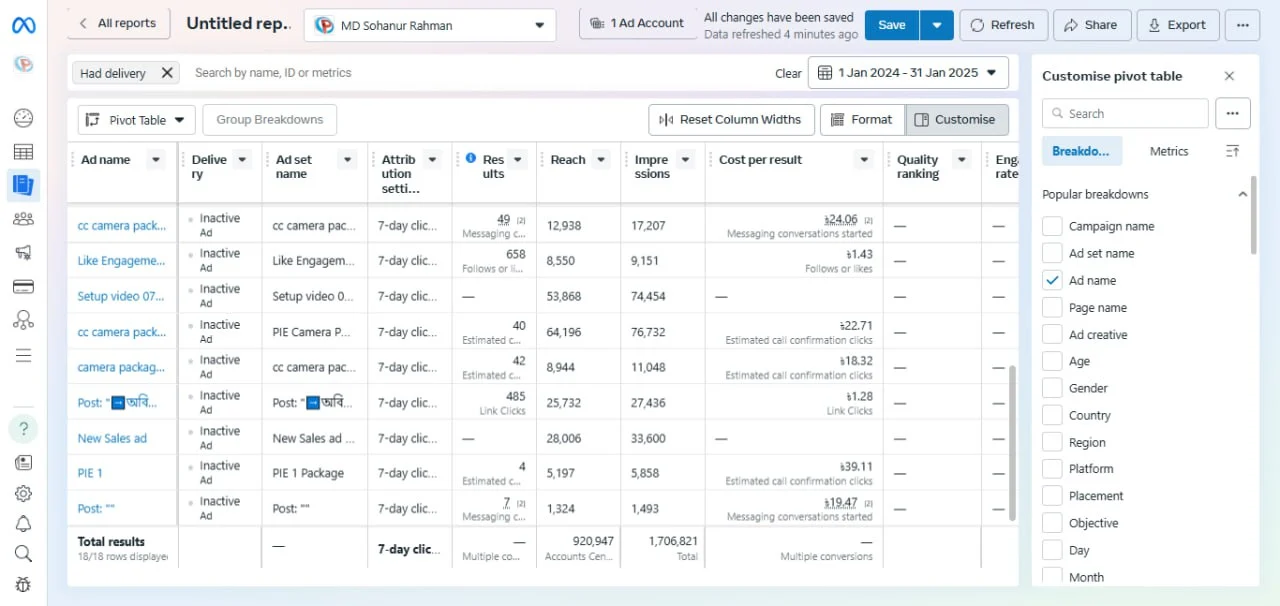Open the Audiences people icon in sidebar

tap(23, 219)
